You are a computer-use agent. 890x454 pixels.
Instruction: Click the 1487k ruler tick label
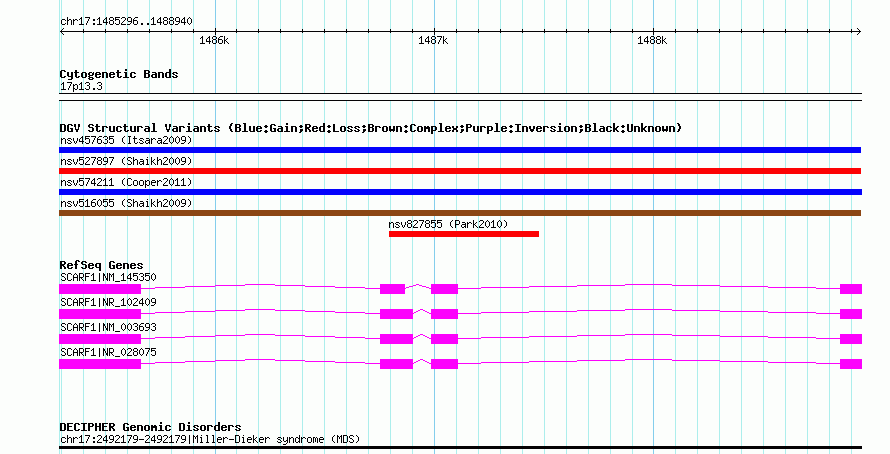click(433, 40)
